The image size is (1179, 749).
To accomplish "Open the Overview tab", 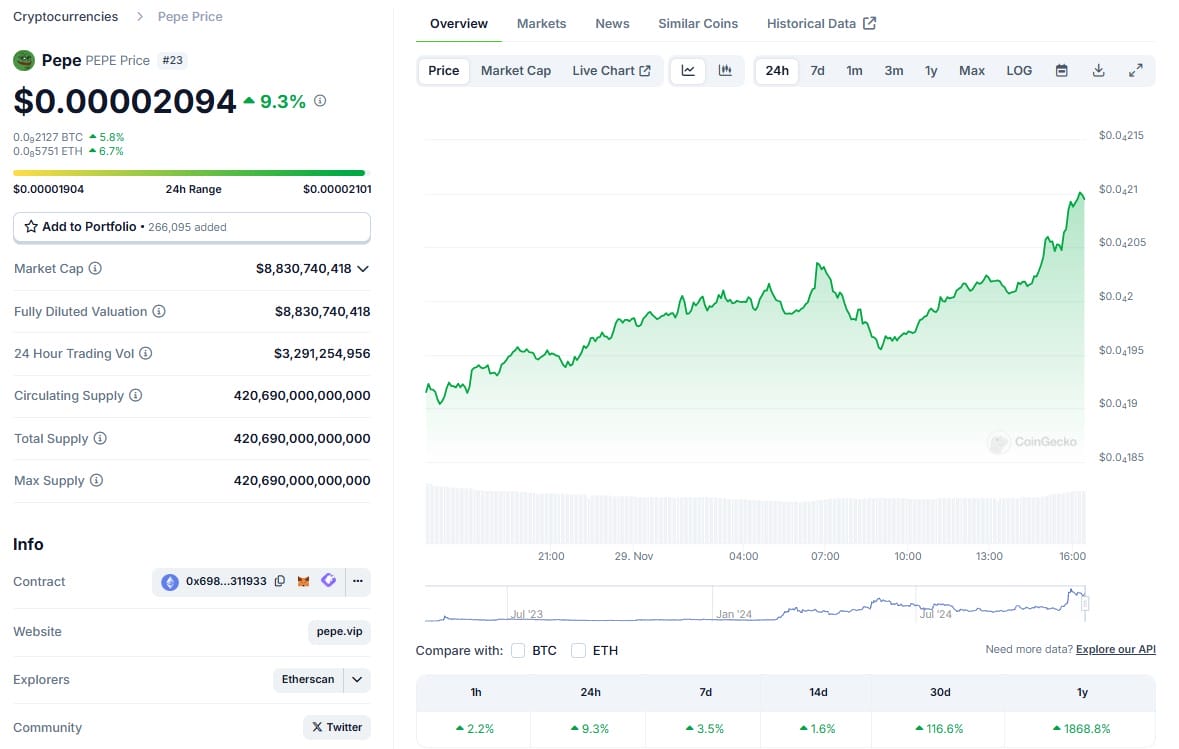I will point(459,23).
